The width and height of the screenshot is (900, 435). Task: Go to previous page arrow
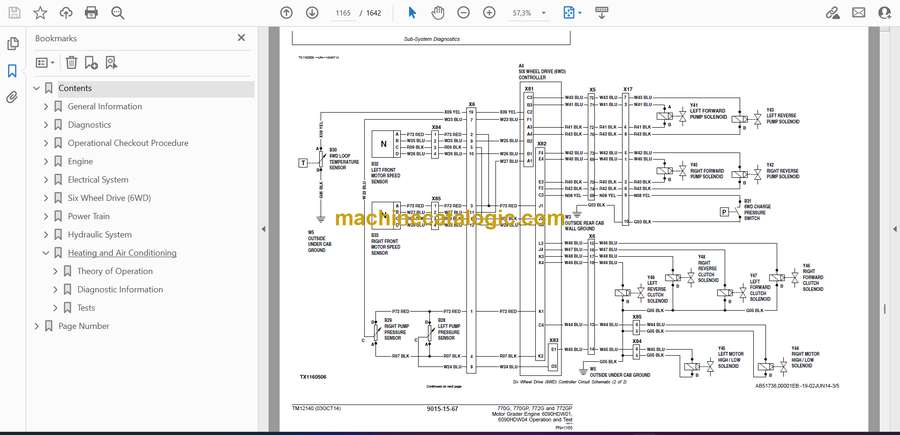[x=286, y=13]
